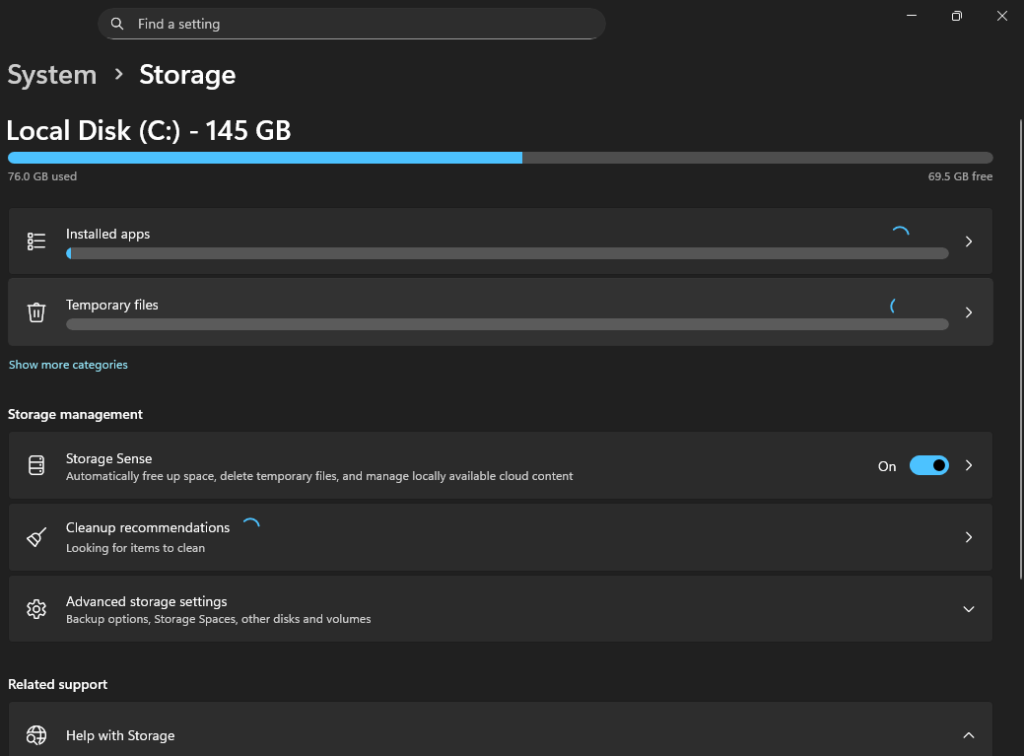The width and height of the screenshot is (1024, 756).
Task: Click the Show more categories link
Action: [68, 364]
